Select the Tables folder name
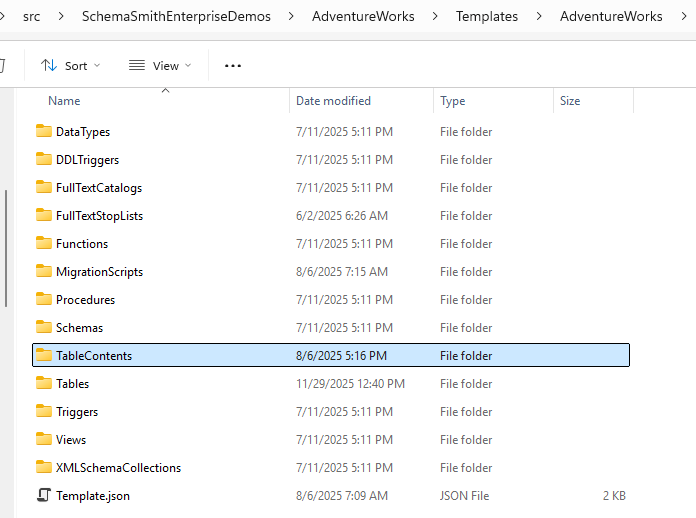The width and height of the screenshot is (696, 518). (72, 384)
